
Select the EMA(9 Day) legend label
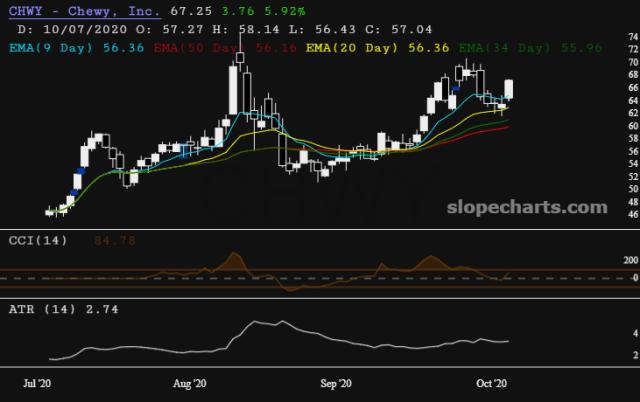click(x=48, y=47)
